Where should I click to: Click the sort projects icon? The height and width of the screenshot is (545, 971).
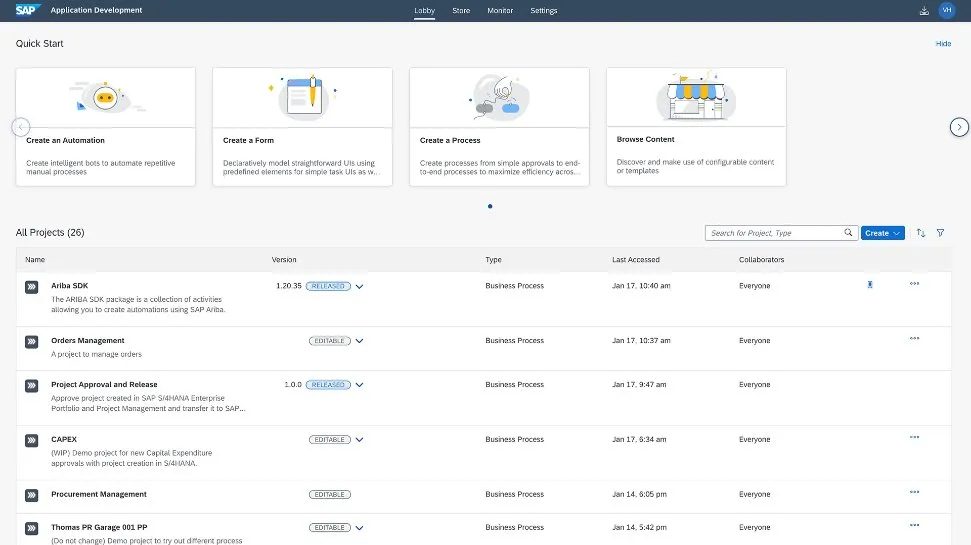tap(921, 233)
